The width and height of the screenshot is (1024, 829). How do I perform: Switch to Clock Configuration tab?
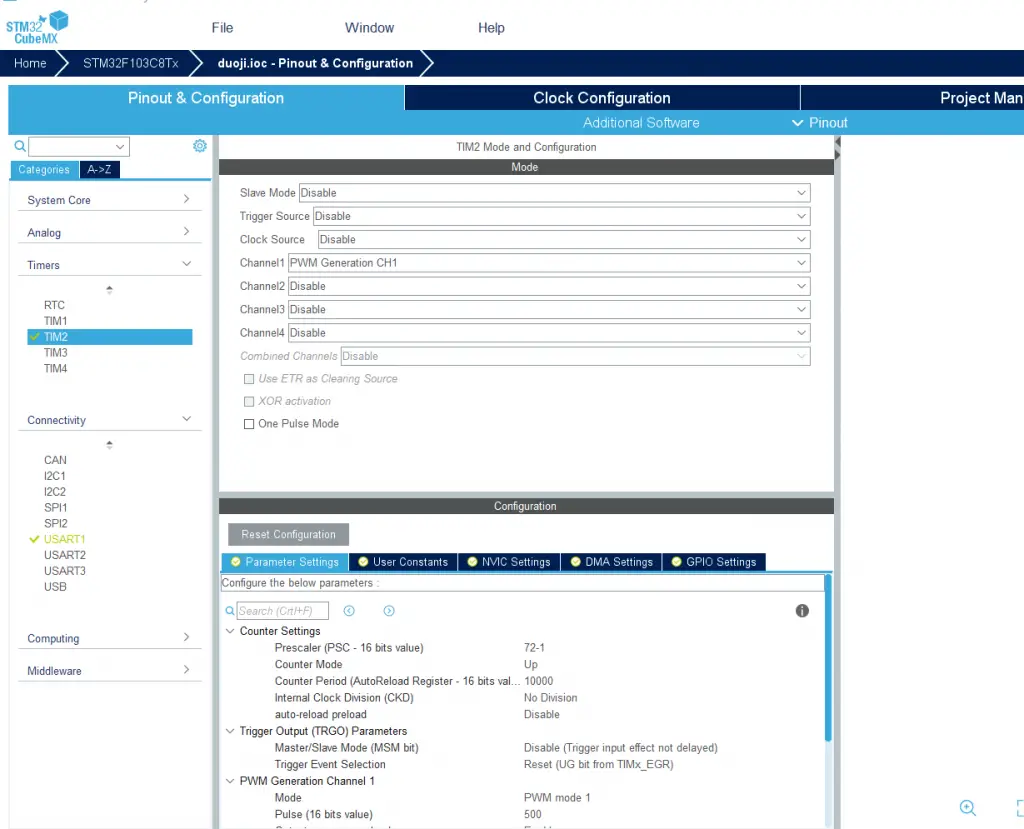(x=602, y=97)
